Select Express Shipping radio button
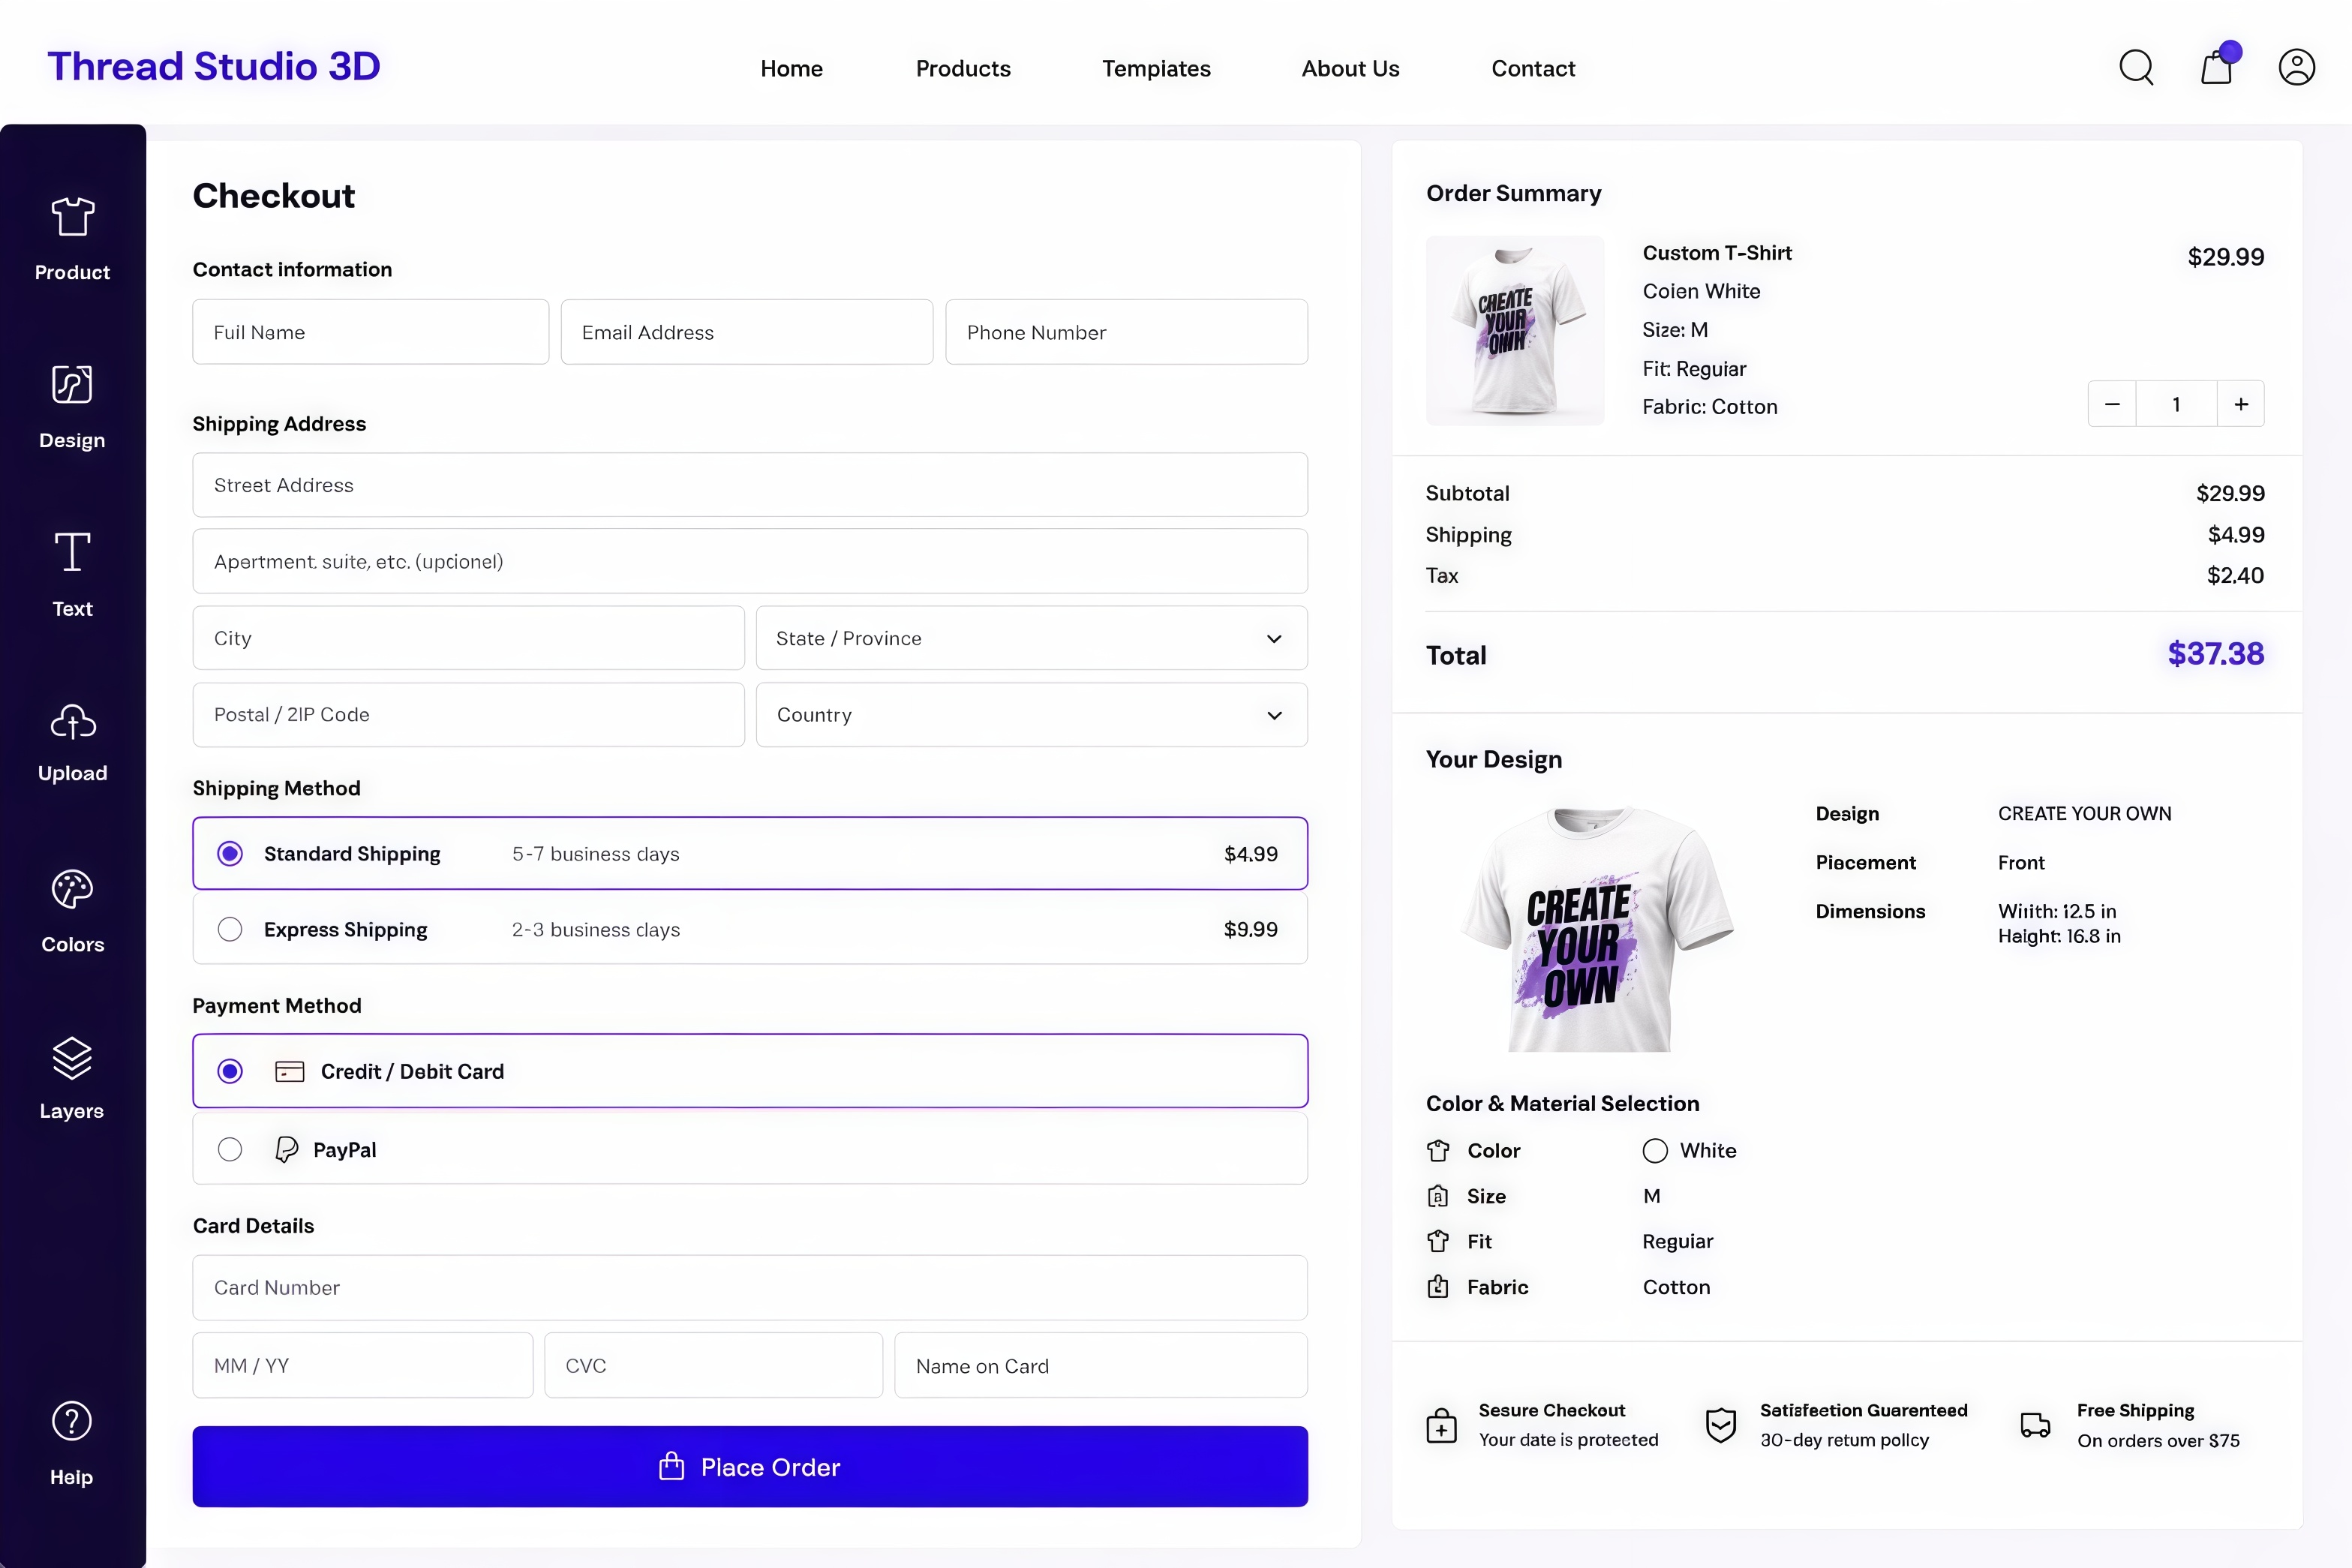This screenshot has height=1568, width=2352. pyautogui.click(x=230, y=930)
